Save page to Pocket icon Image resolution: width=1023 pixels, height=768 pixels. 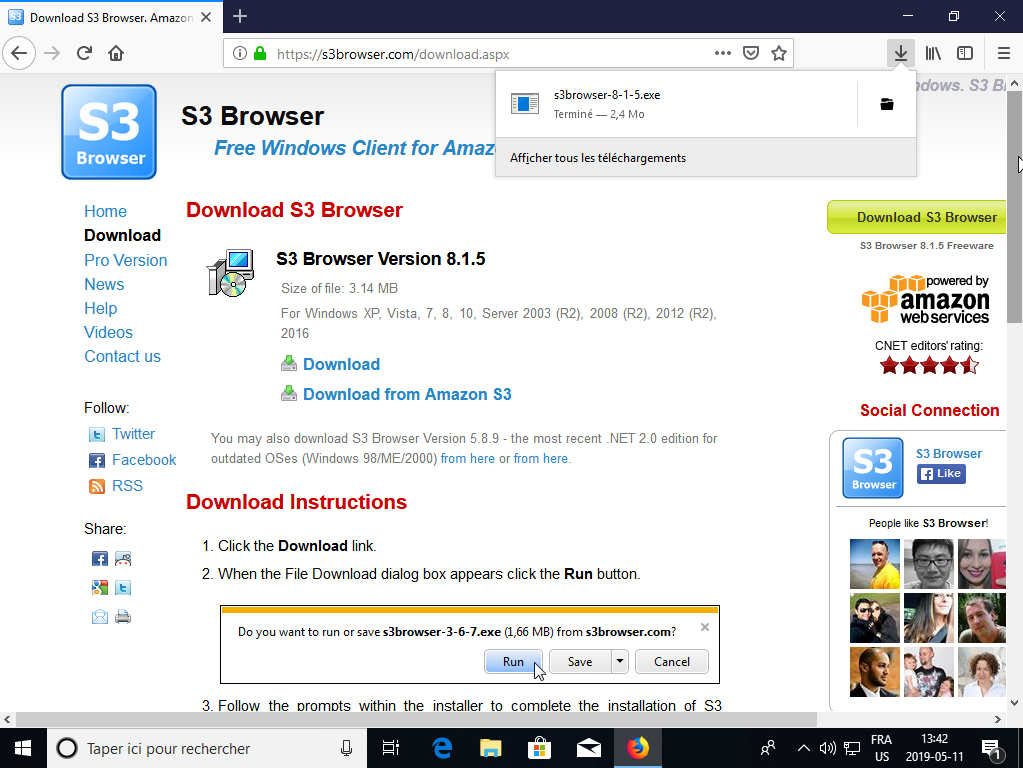(x=751, y=54)
